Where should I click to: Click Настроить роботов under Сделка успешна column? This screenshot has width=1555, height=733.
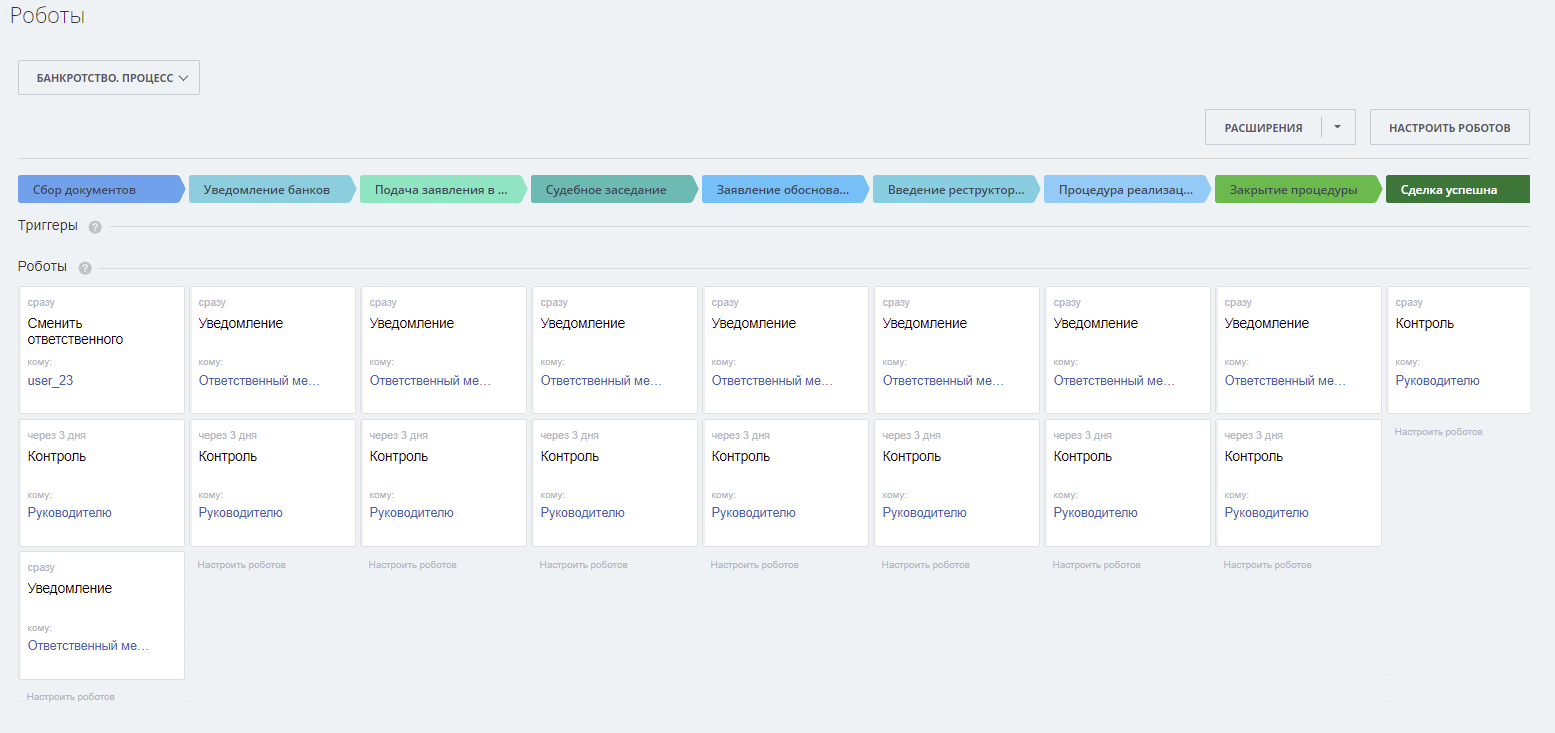(1438, 432)
